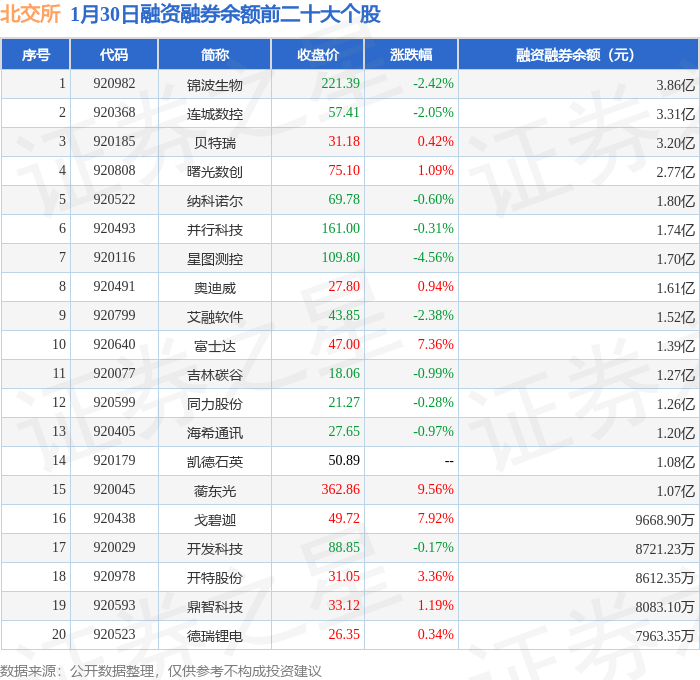Viewport: 700px width, 680px height.
Task: Select stock name 贝特瑞
Action: pyautogui.click(x=215, y=143)
